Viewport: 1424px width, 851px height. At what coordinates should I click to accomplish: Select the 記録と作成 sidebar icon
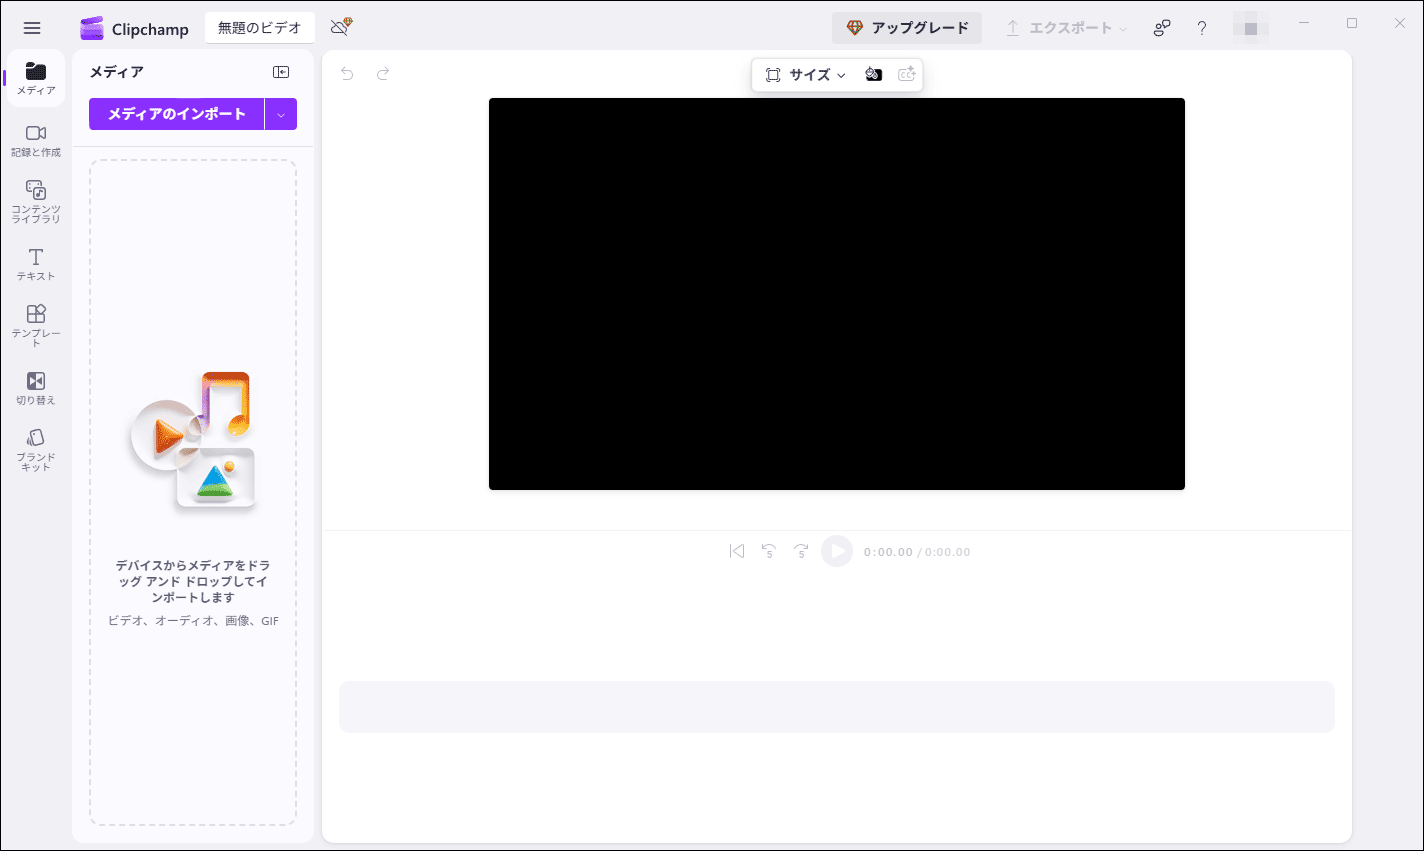[x=35, y=139]
